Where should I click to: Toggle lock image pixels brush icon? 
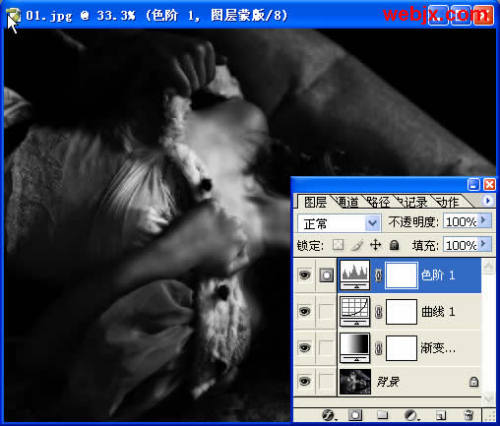point(357,246)
